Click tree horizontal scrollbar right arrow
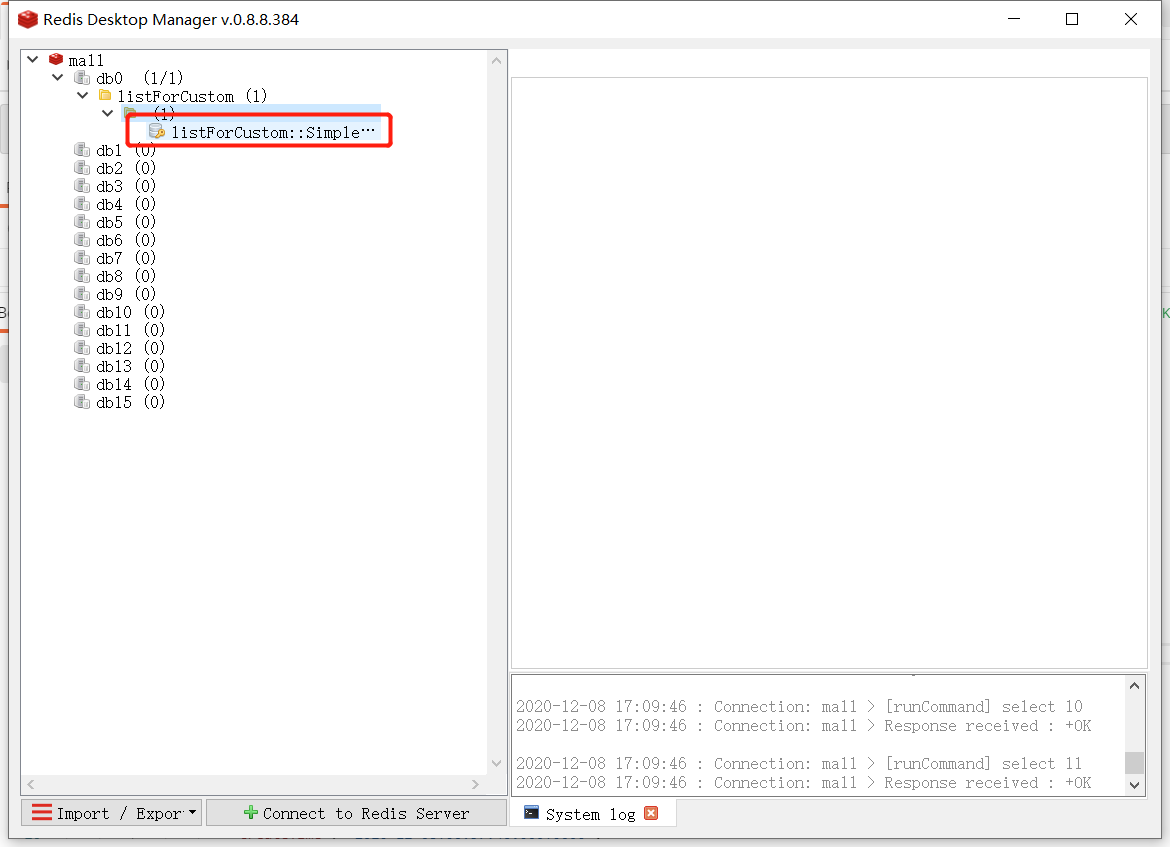Screen dimensions: 1170x847 (475, 784)
